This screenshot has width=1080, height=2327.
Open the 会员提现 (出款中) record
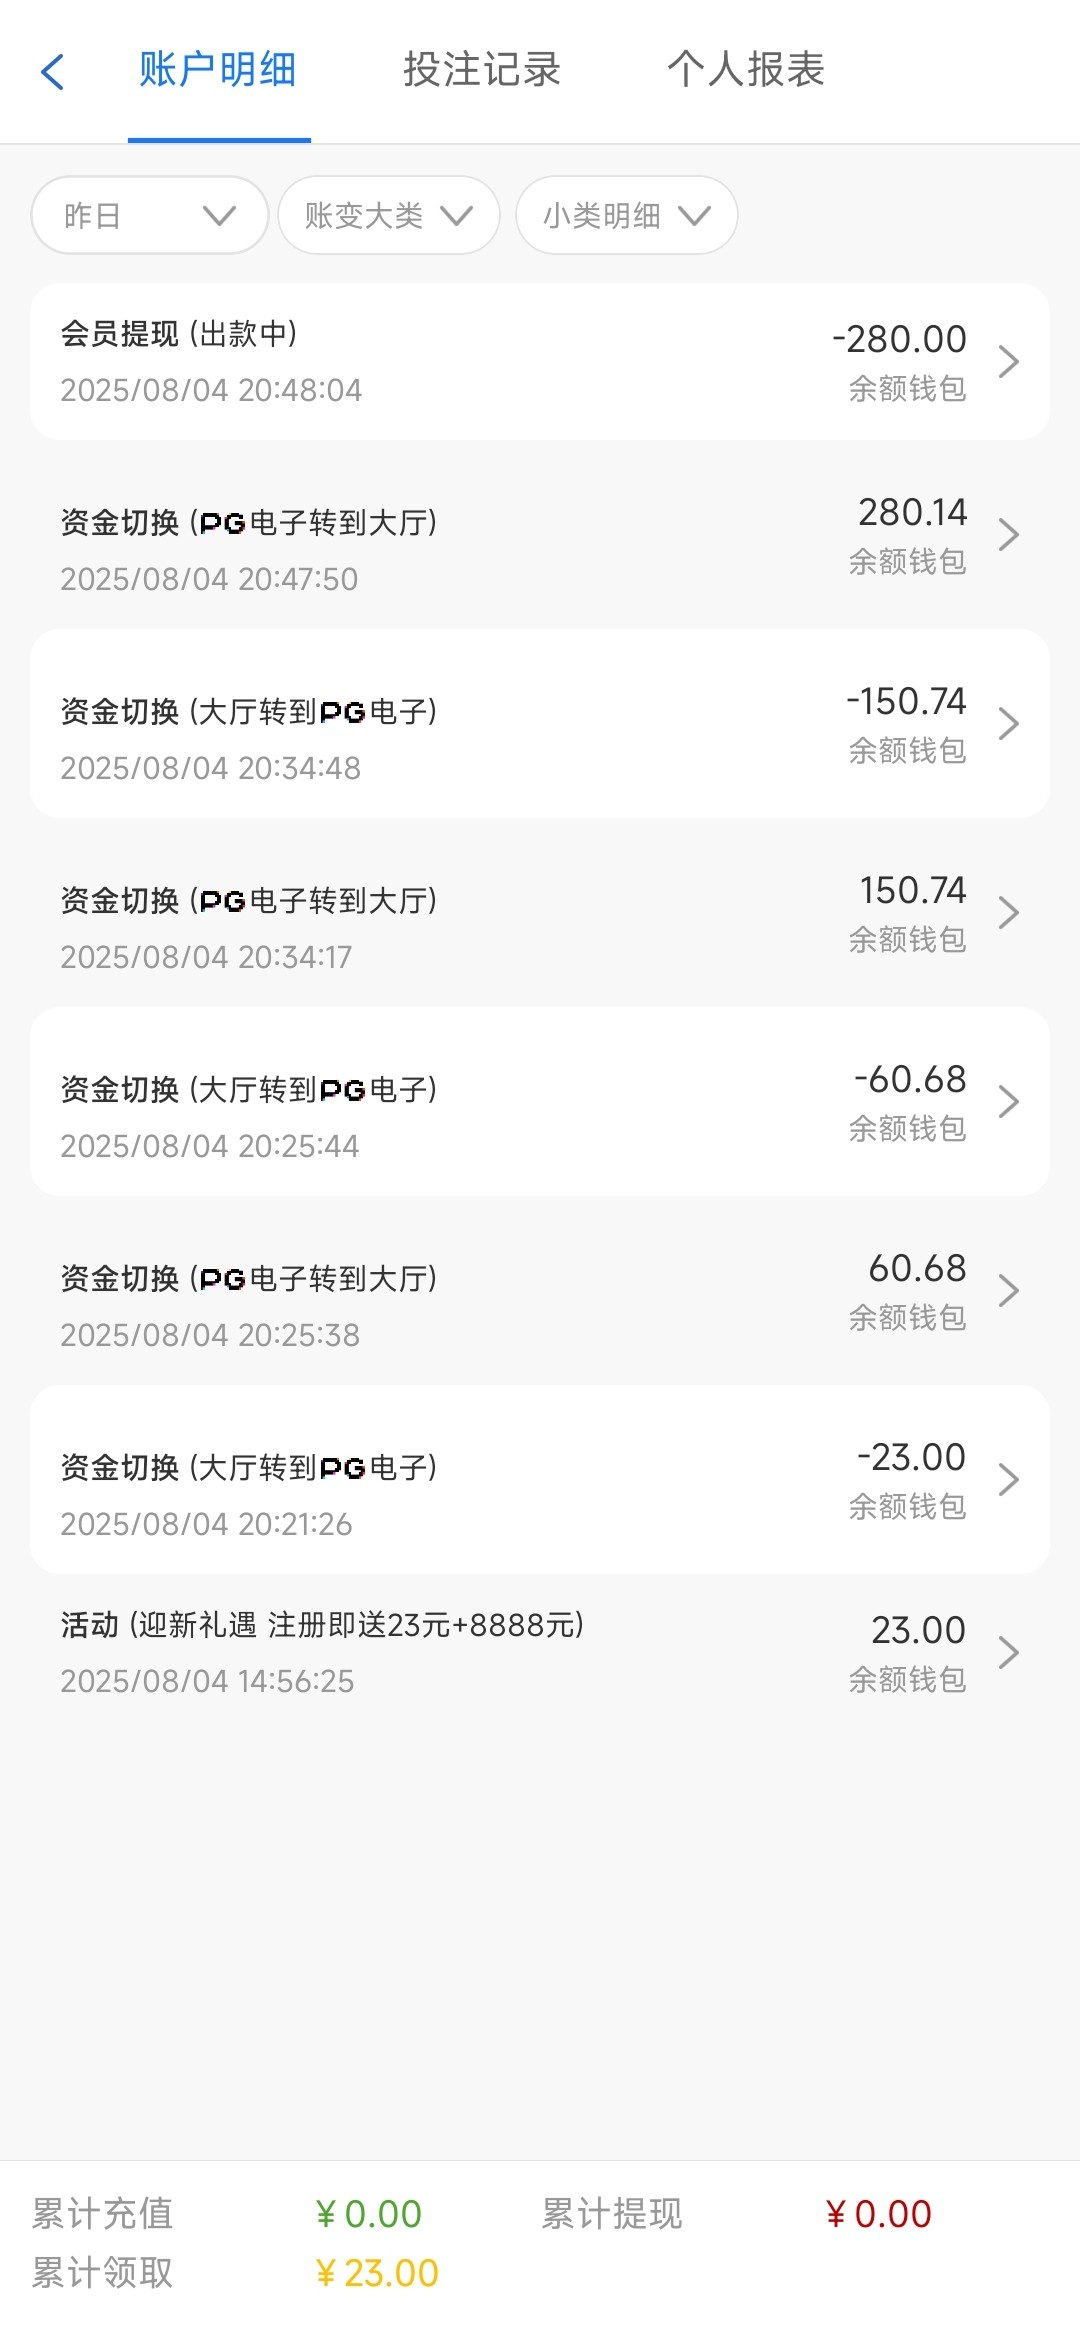tap(400, 362)
